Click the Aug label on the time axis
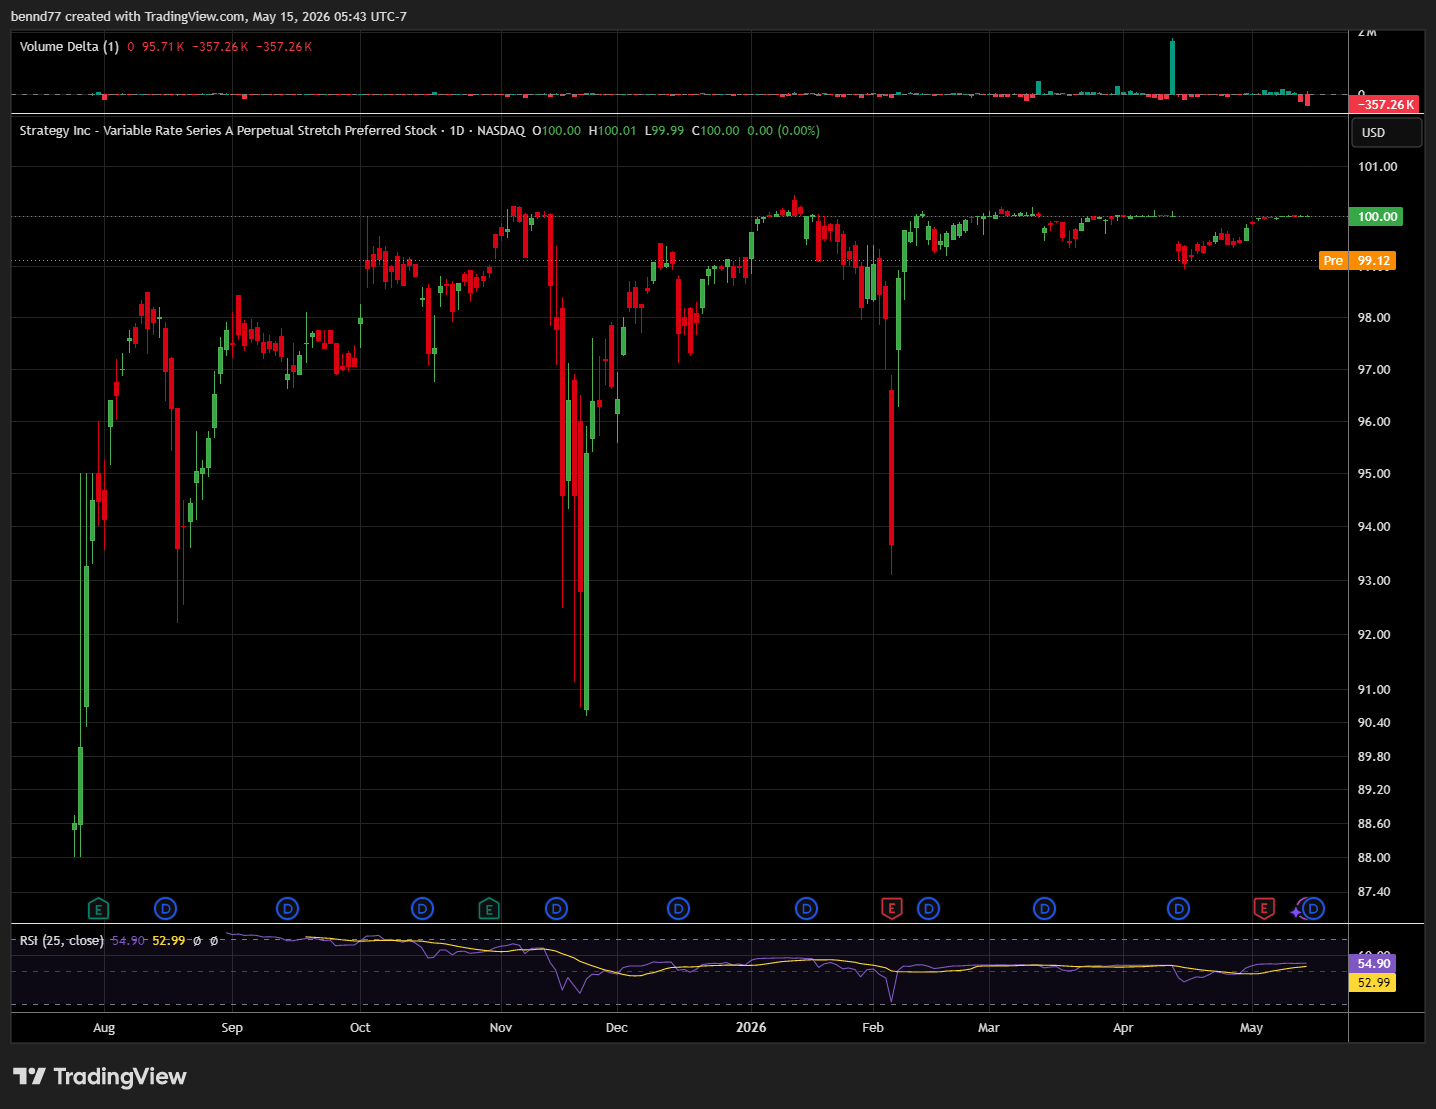This screenshot has height=1109, width=1436. click(104, 1028)
